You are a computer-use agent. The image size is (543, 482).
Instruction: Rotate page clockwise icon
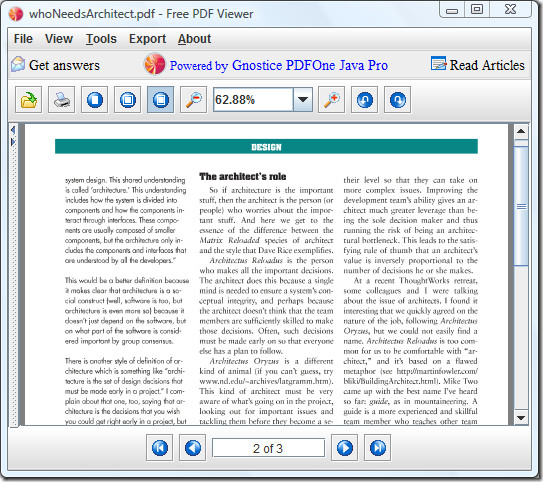click(x=398, y=100)
